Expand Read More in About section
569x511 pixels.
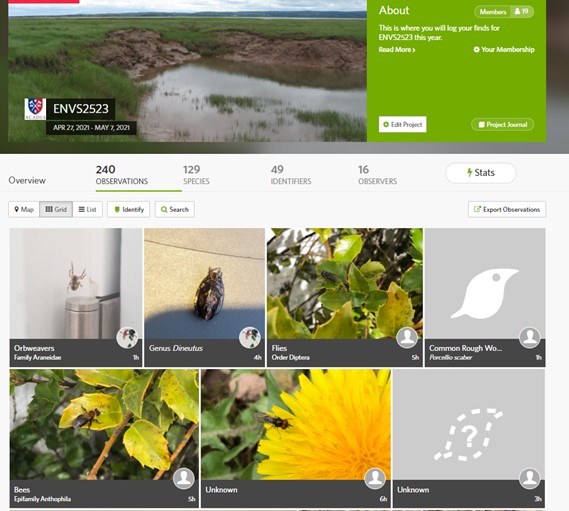point(397,49)
